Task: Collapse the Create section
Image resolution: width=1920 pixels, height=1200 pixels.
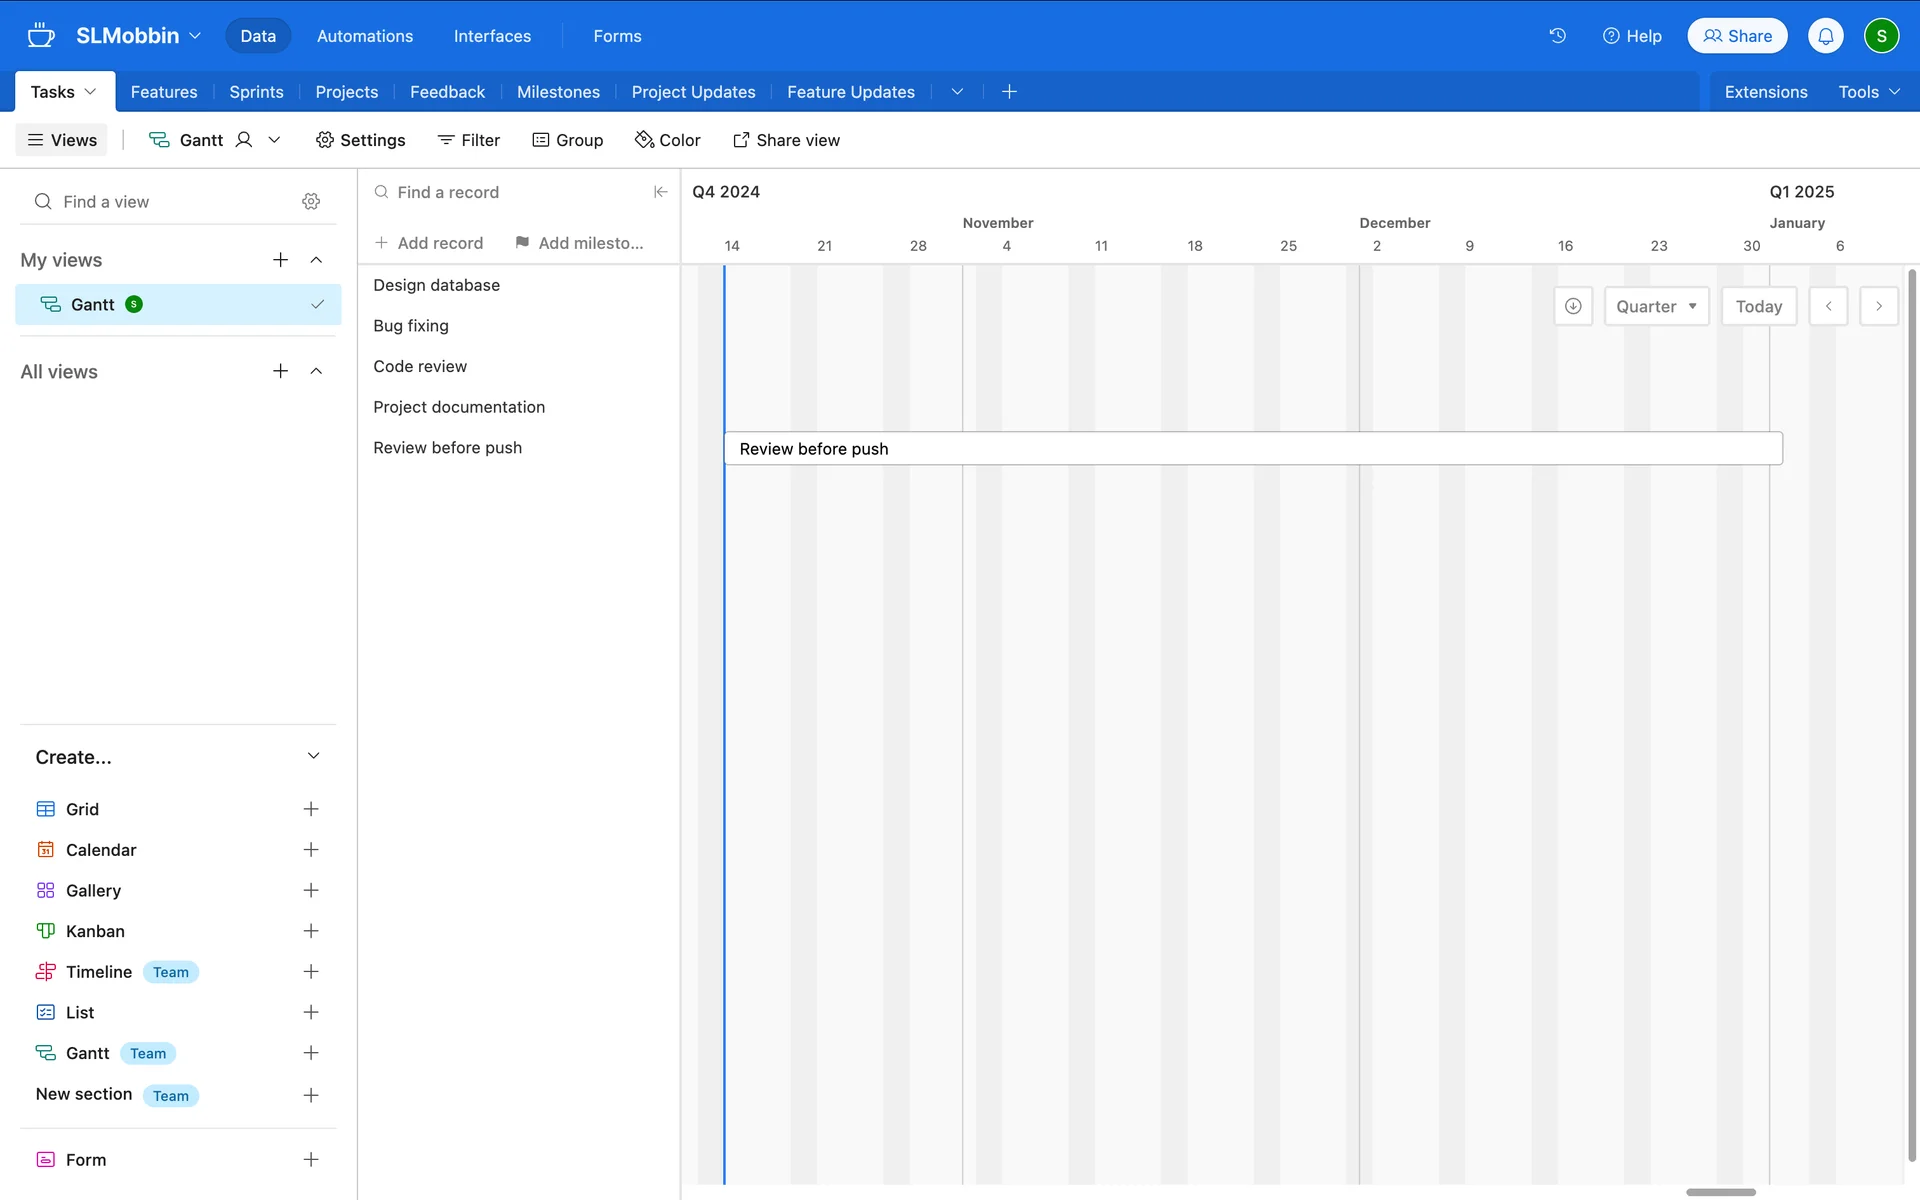Action: tap(313, 756)
